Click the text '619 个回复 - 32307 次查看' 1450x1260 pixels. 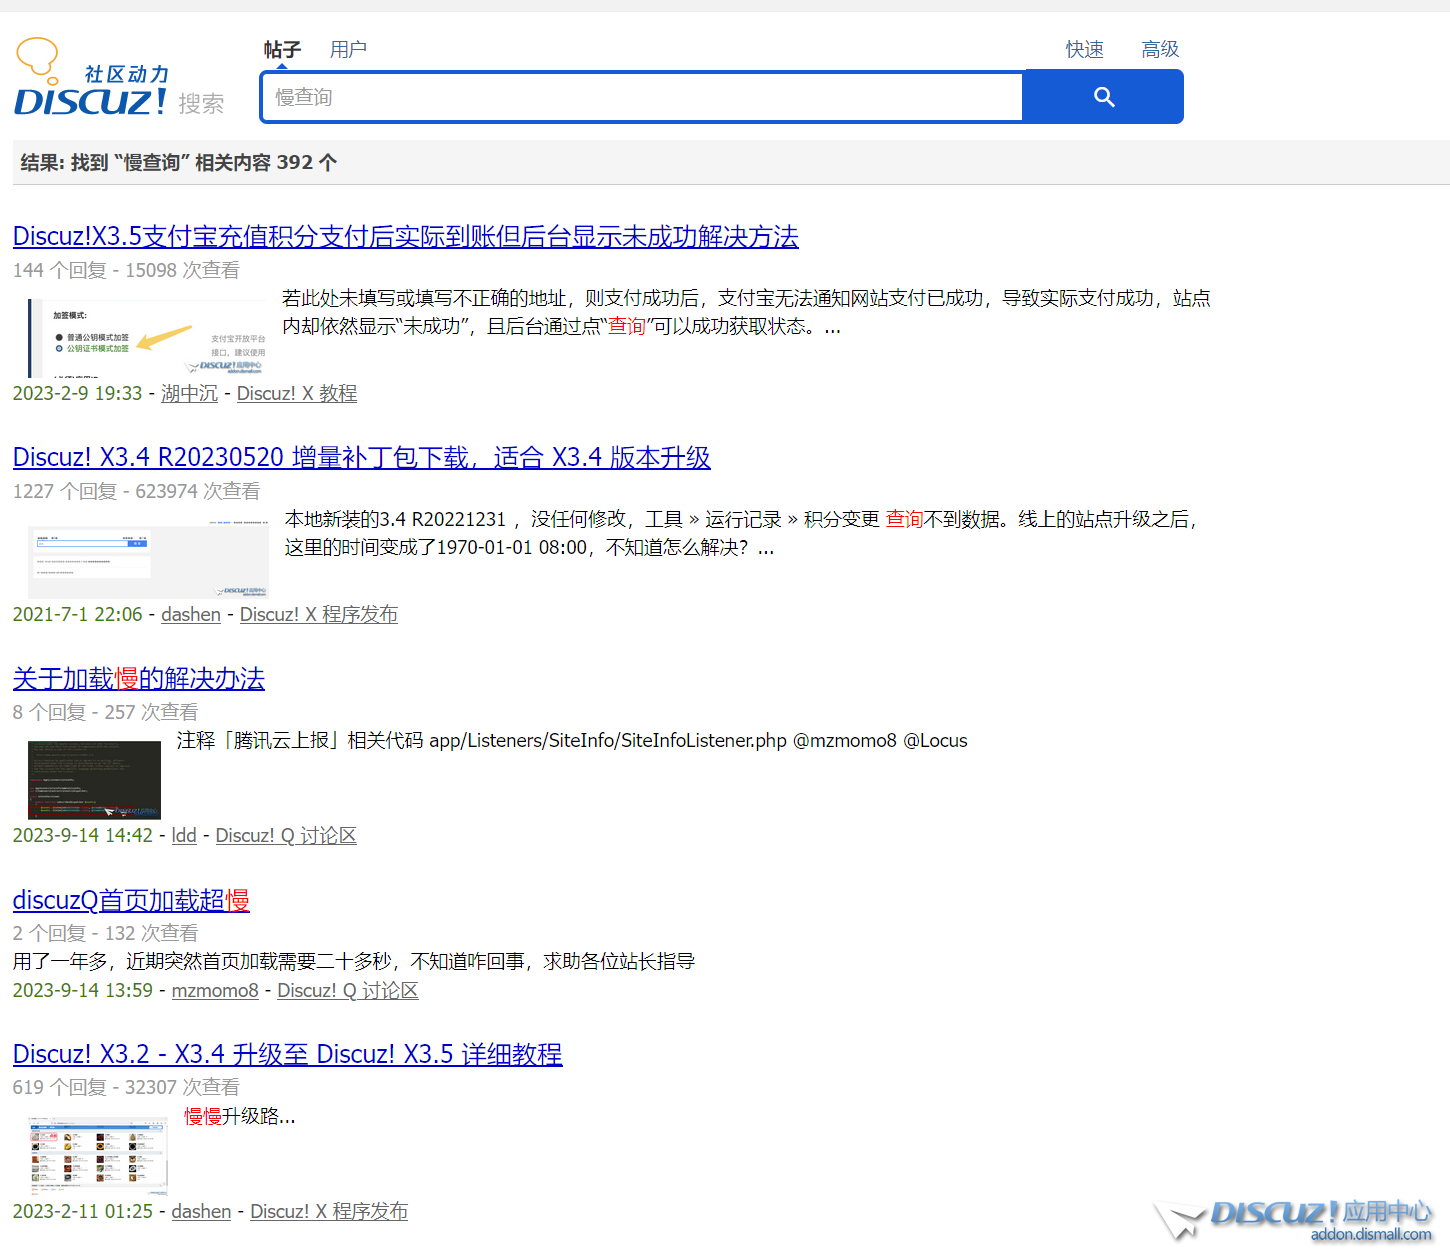pos(126,1087)
